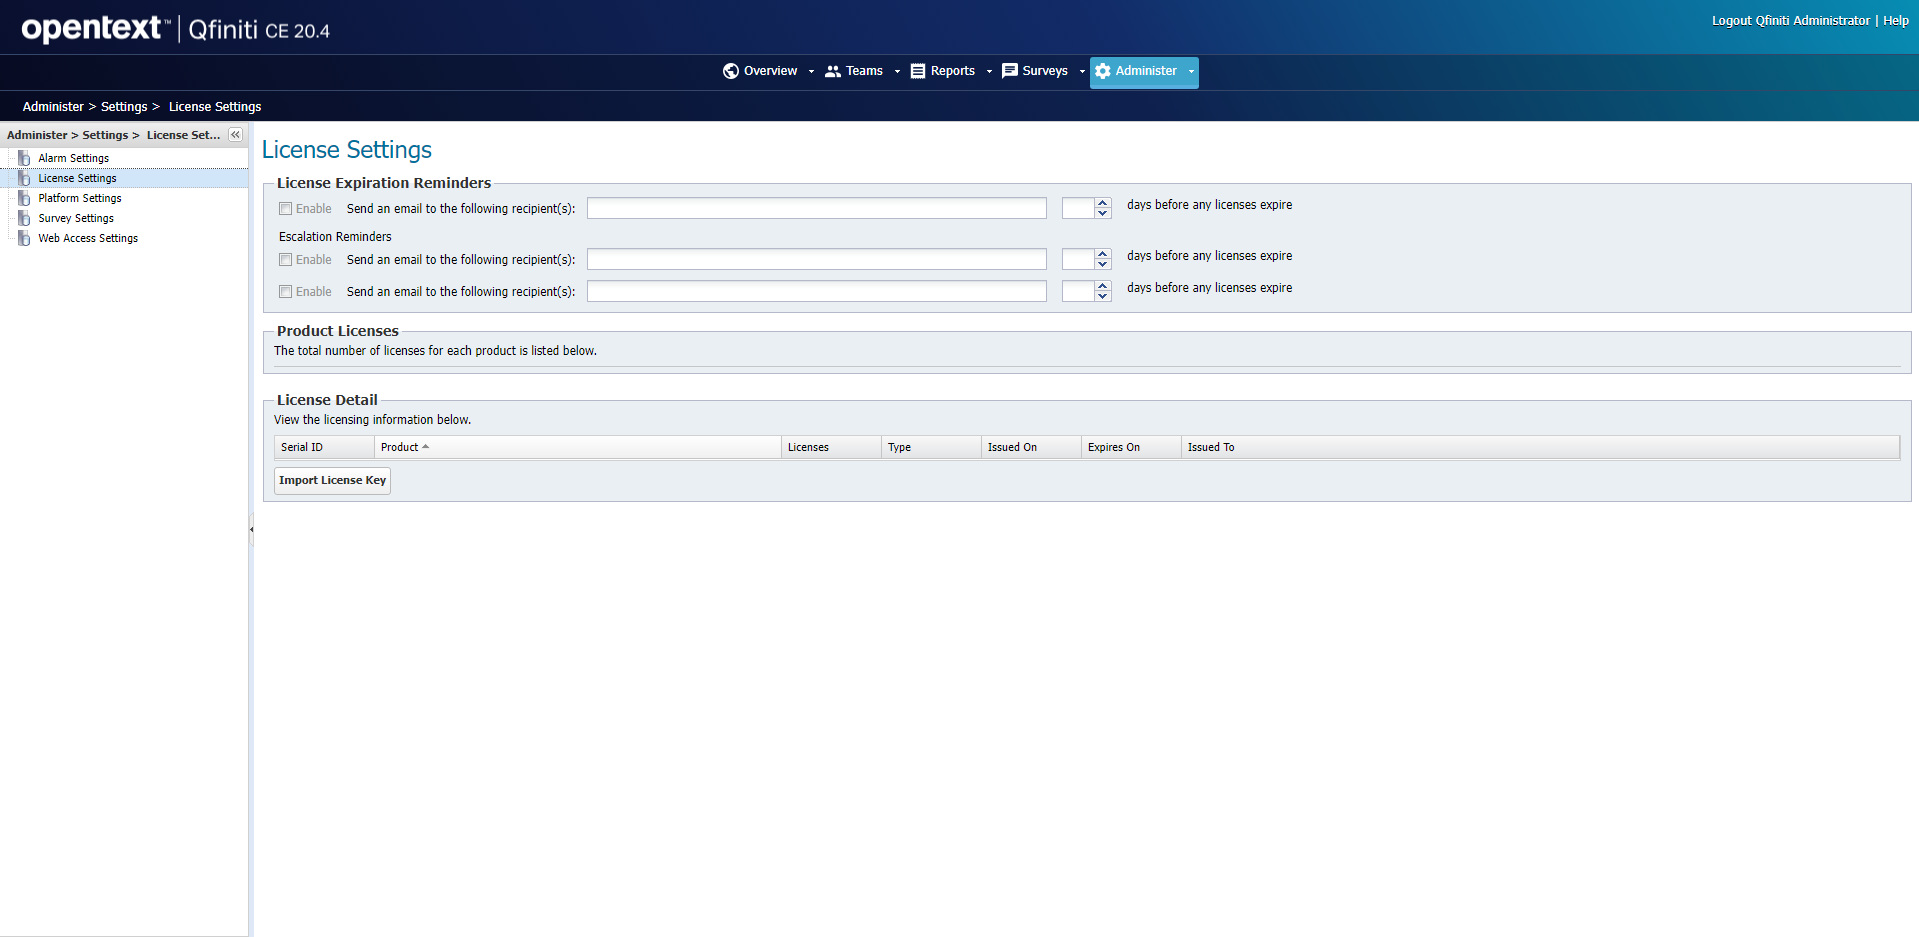Click the Teams people icon

point(835,71)
